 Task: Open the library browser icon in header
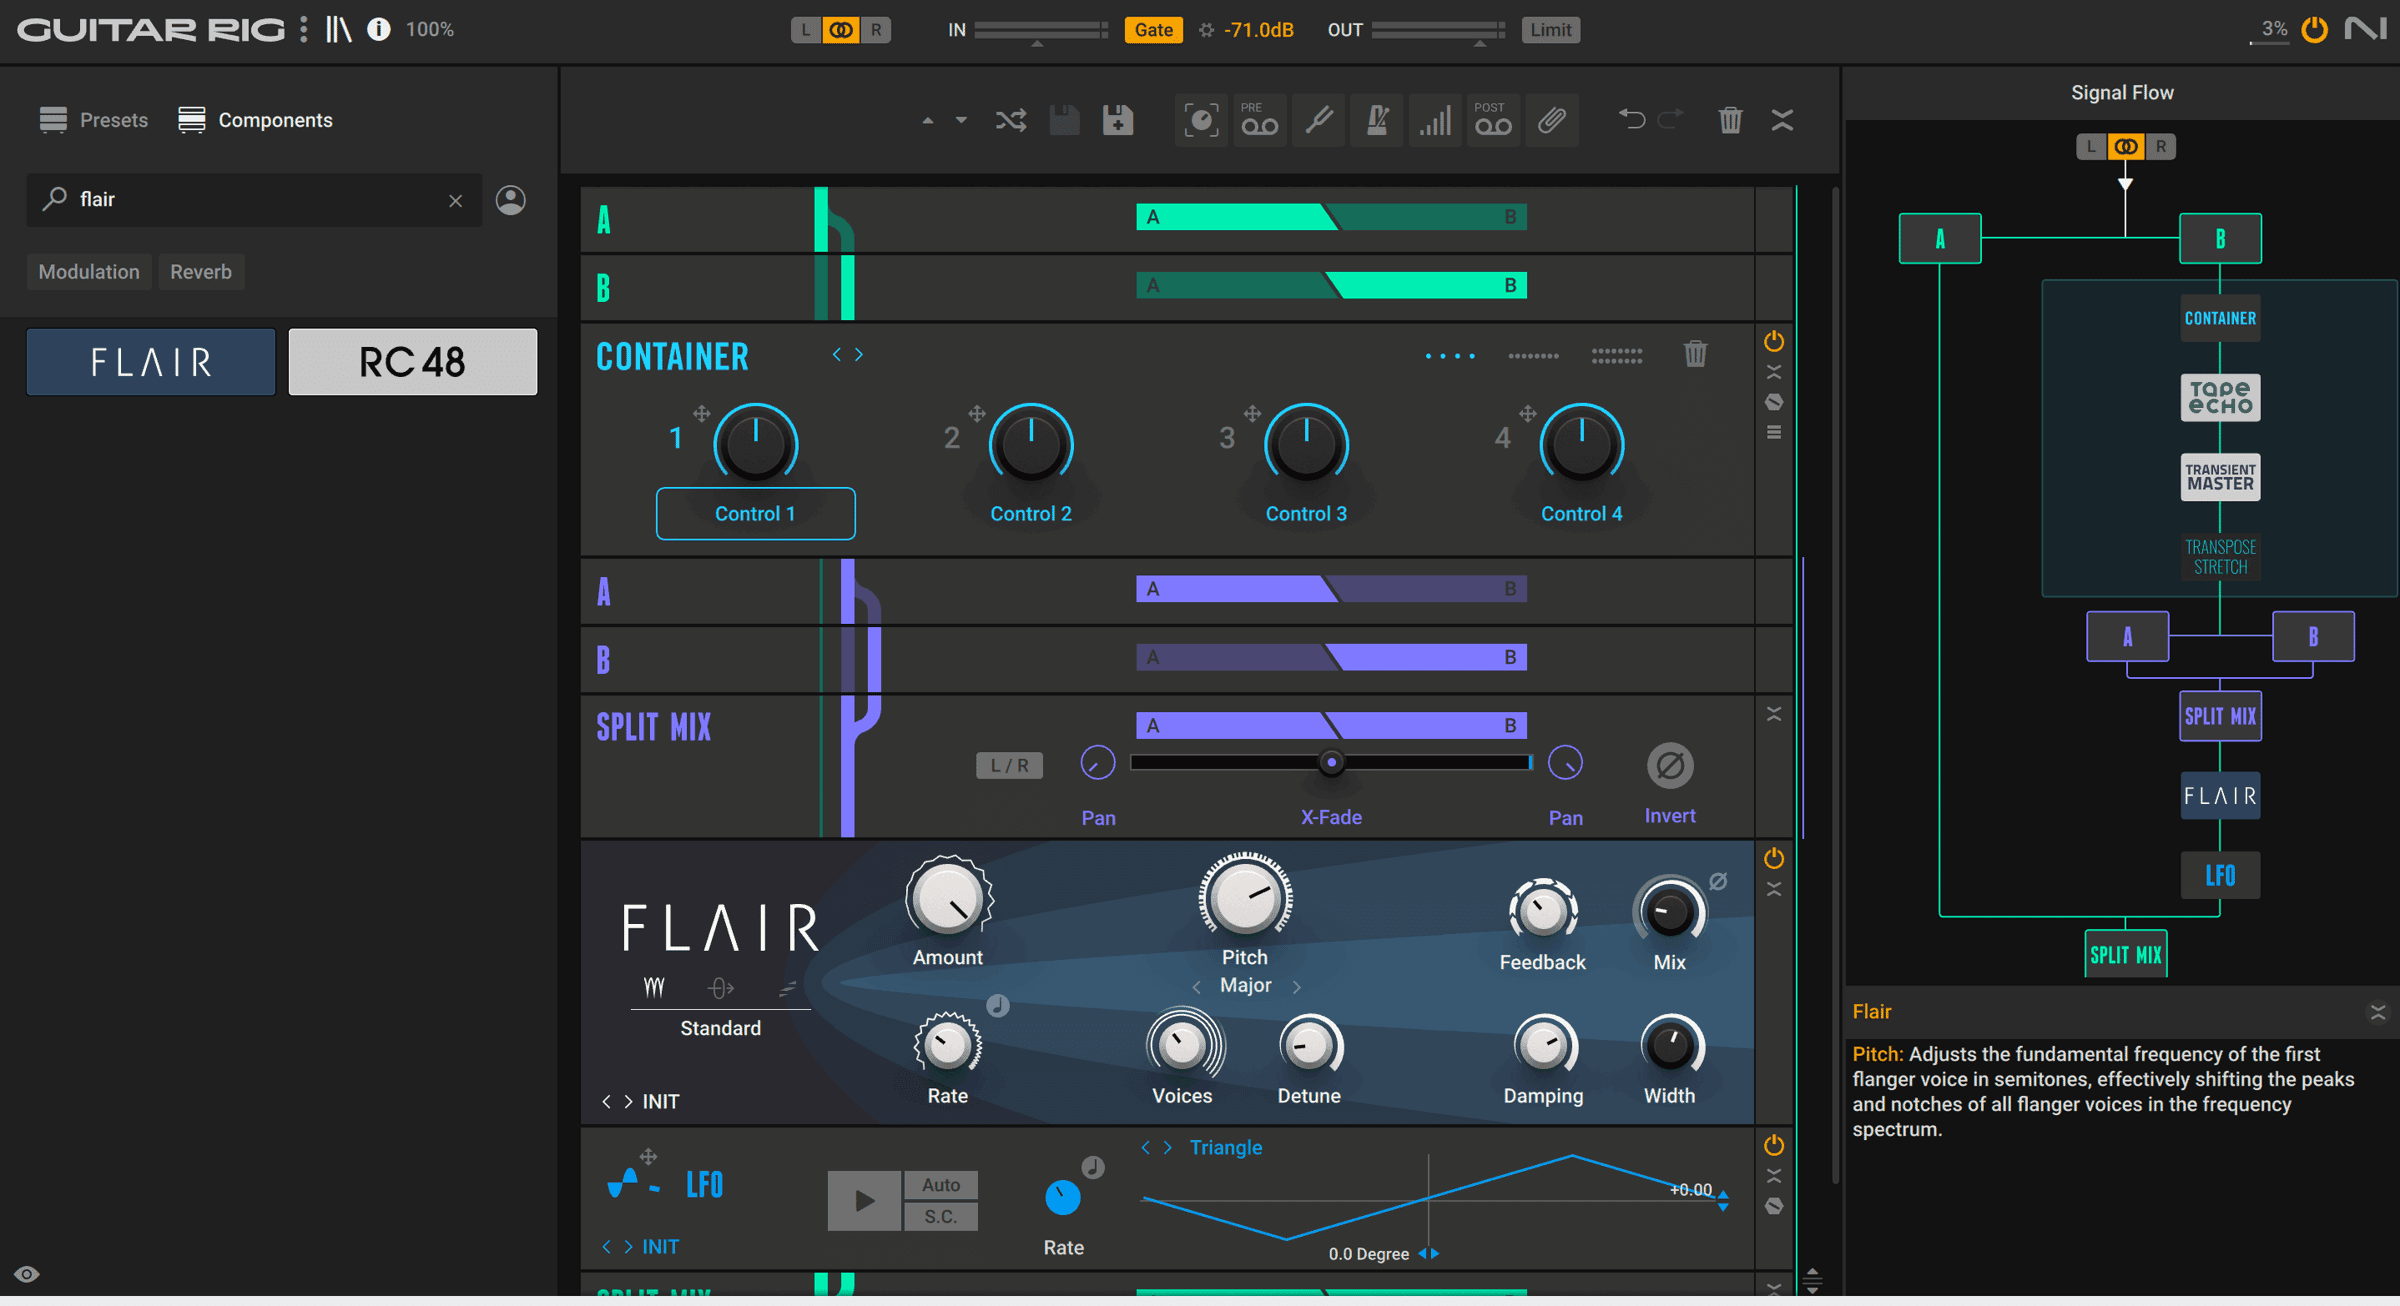338,29
